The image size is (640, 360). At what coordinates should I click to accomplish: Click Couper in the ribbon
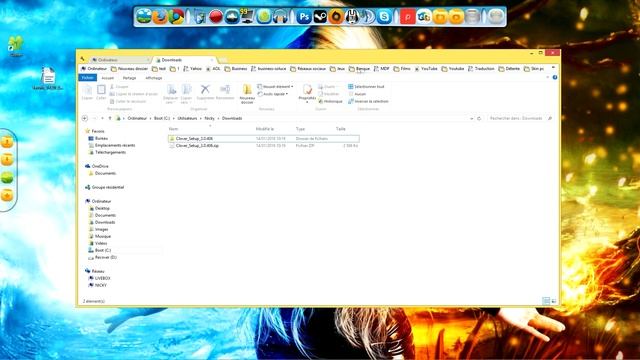pos(119,87)
